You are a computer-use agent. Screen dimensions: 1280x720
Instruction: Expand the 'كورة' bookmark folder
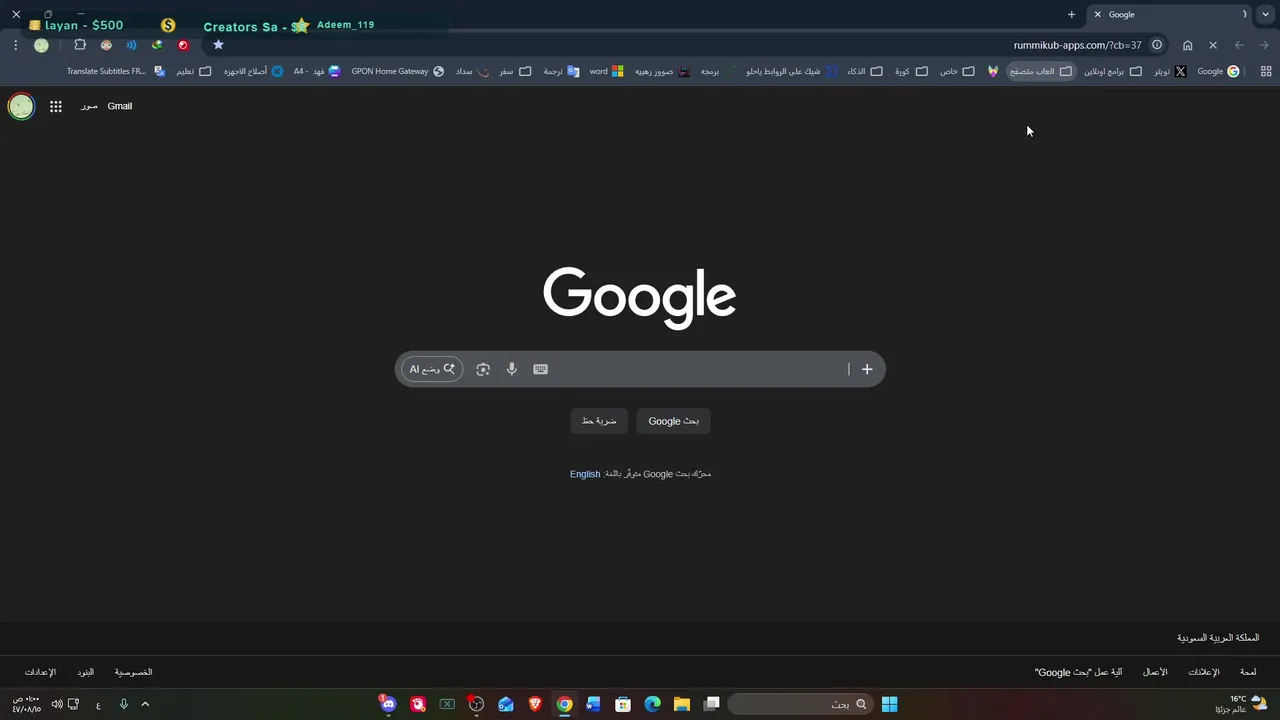click(911, 71)
